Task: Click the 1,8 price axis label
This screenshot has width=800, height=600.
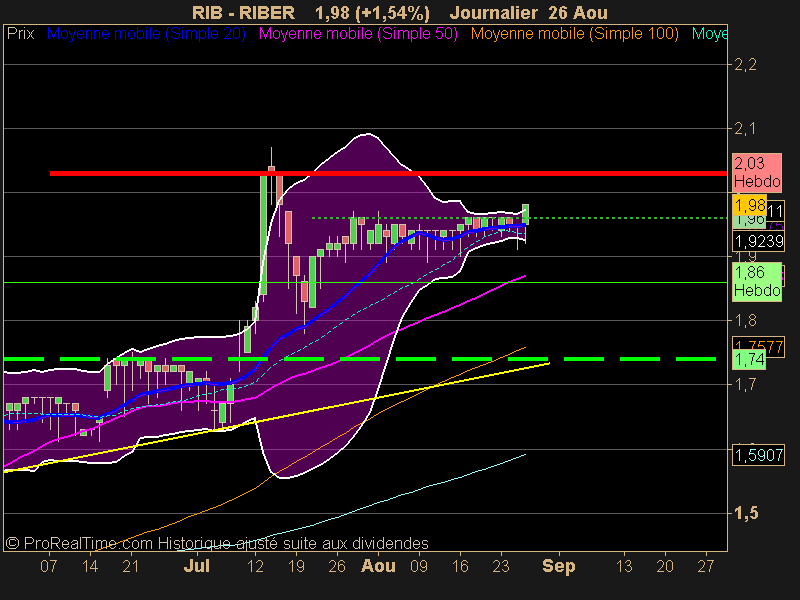Action: click(745, 320)
